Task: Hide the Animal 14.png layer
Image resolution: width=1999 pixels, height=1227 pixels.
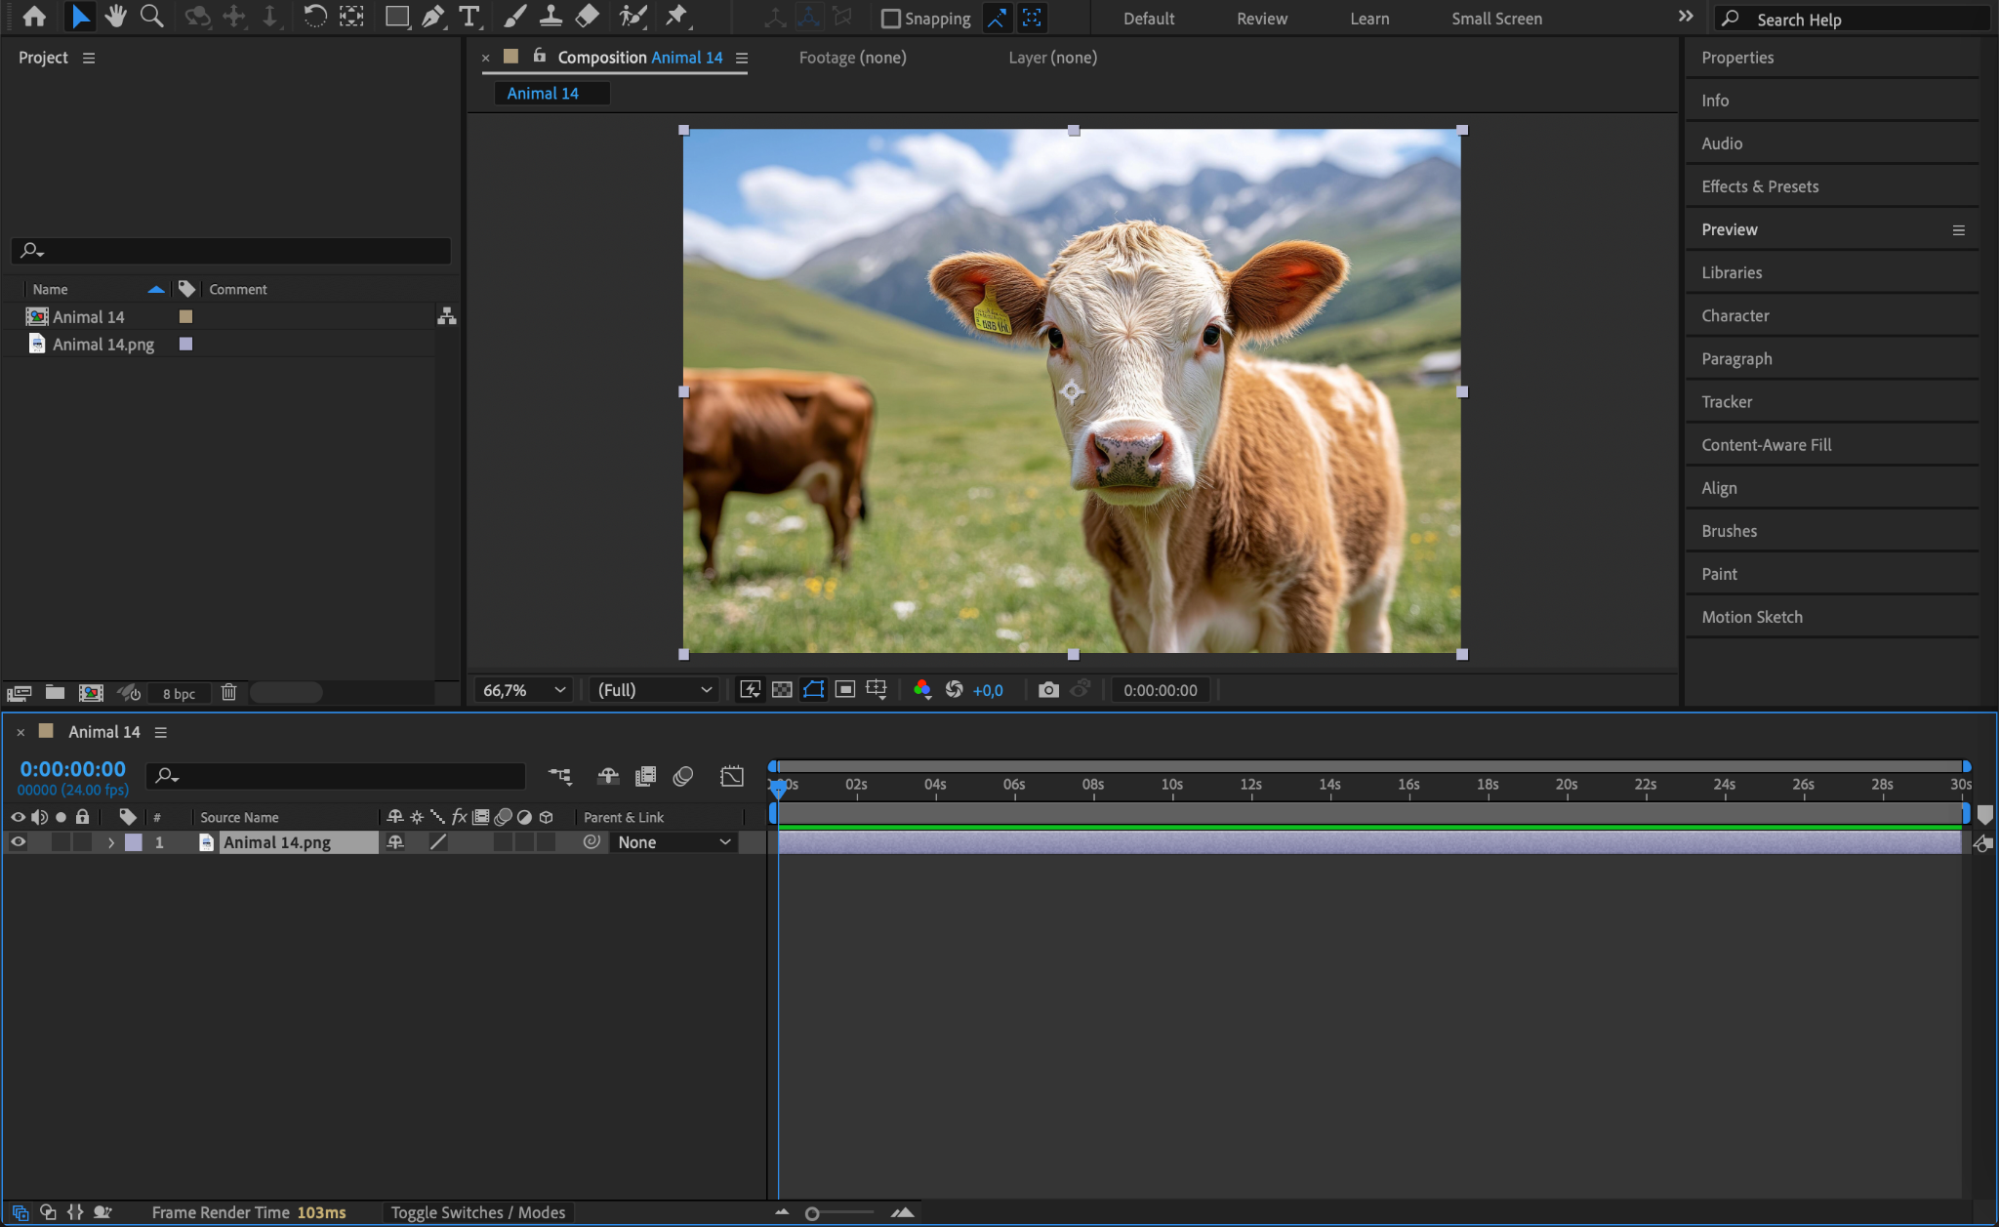Action: [x=18, y=842]
